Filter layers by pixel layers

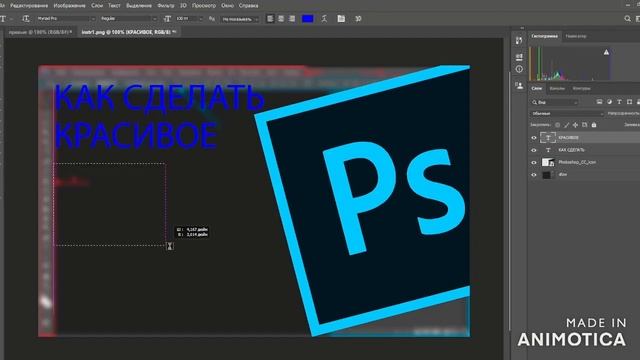point(599,102)
